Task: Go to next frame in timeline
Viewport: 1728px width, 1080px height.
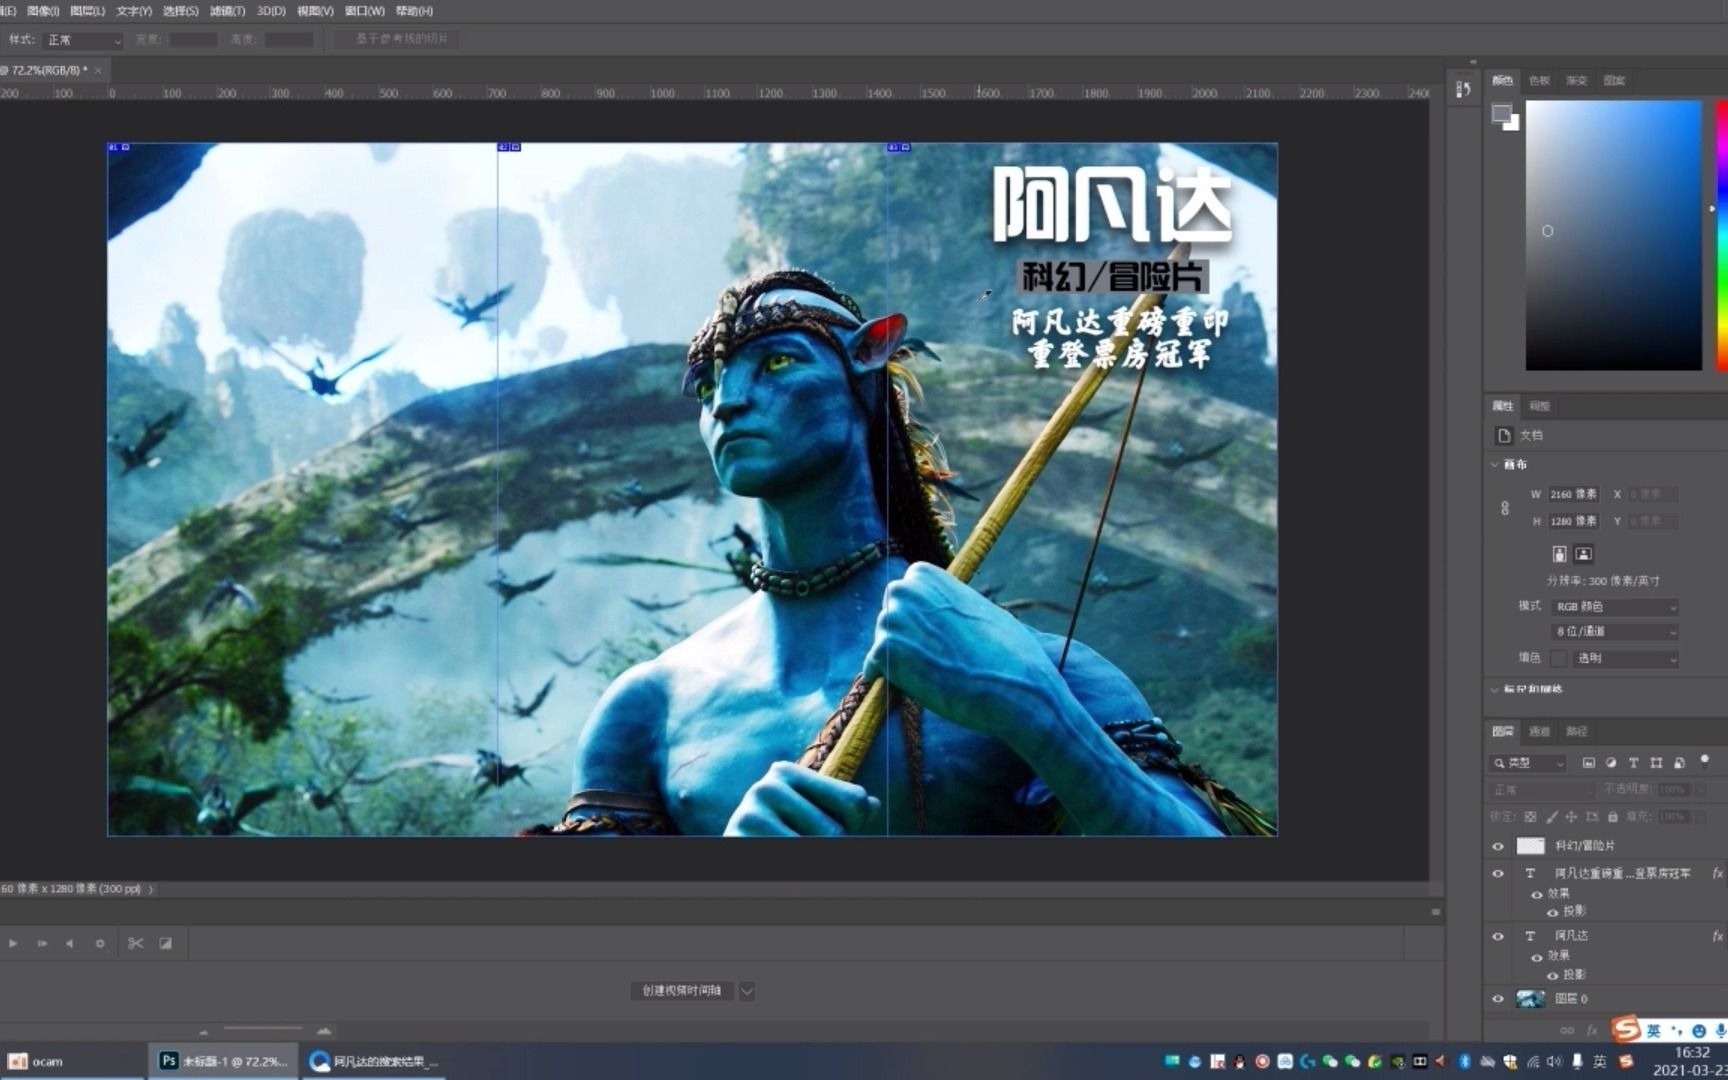Action: 42,943
